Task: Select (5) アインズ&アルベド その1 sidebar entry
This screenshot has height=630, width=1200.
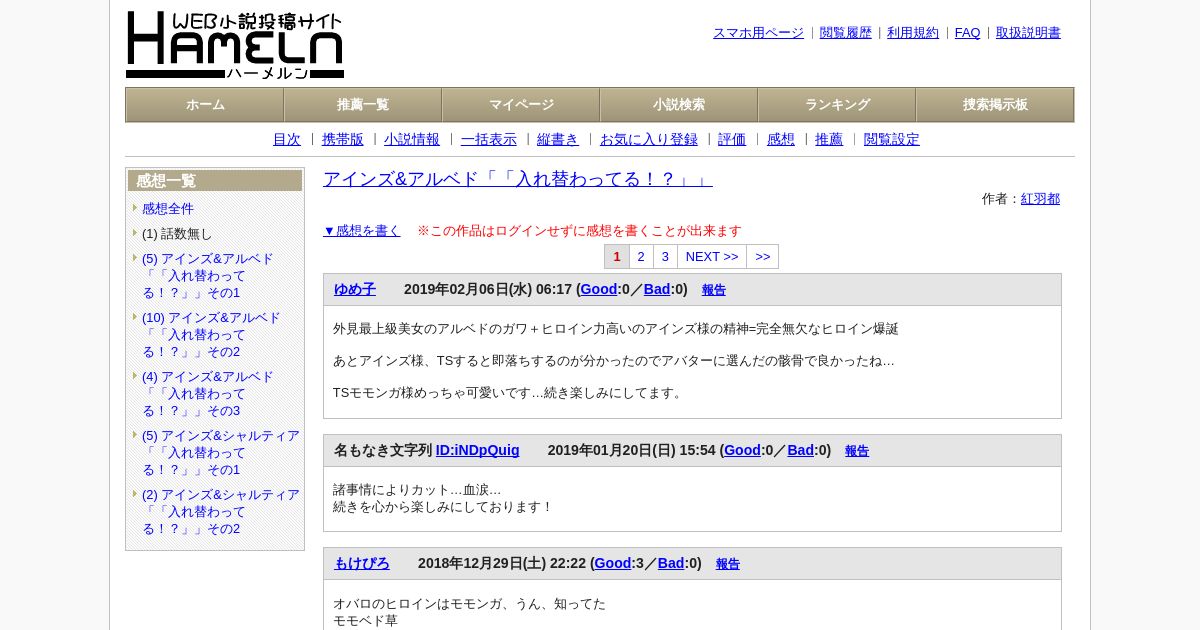Action: pyautogui.click(x=208, y=276)
